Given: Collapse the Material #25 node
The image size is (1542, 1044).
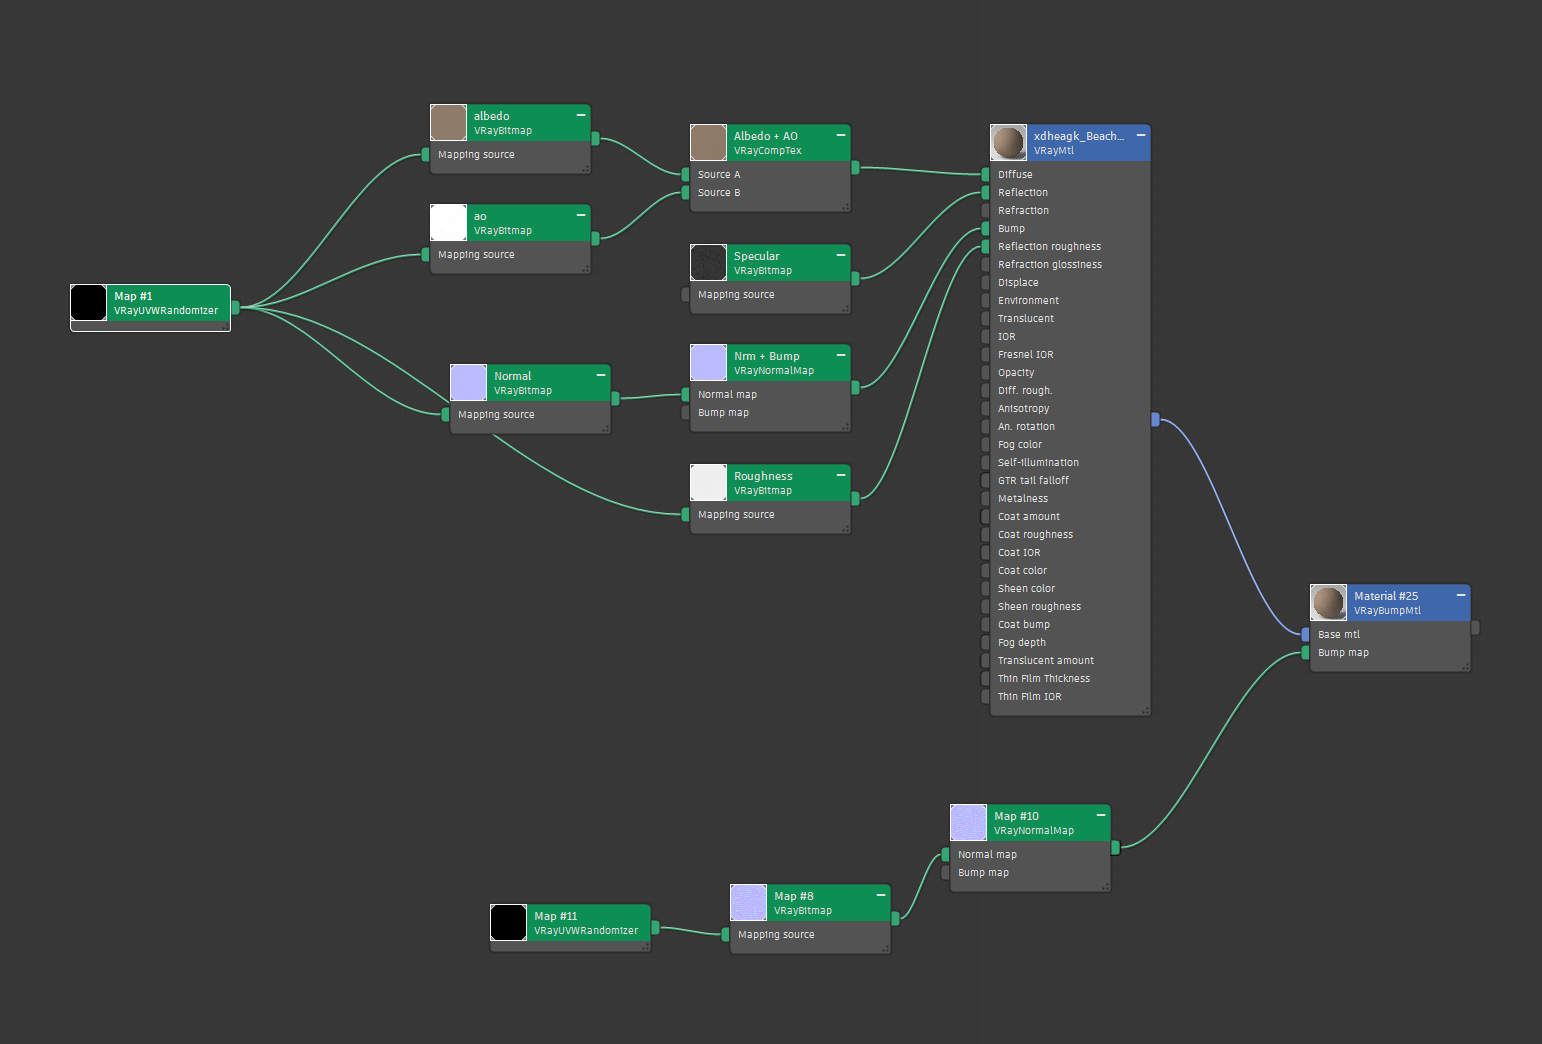Looking at the screenshot, I should (x=1461, y=595).
